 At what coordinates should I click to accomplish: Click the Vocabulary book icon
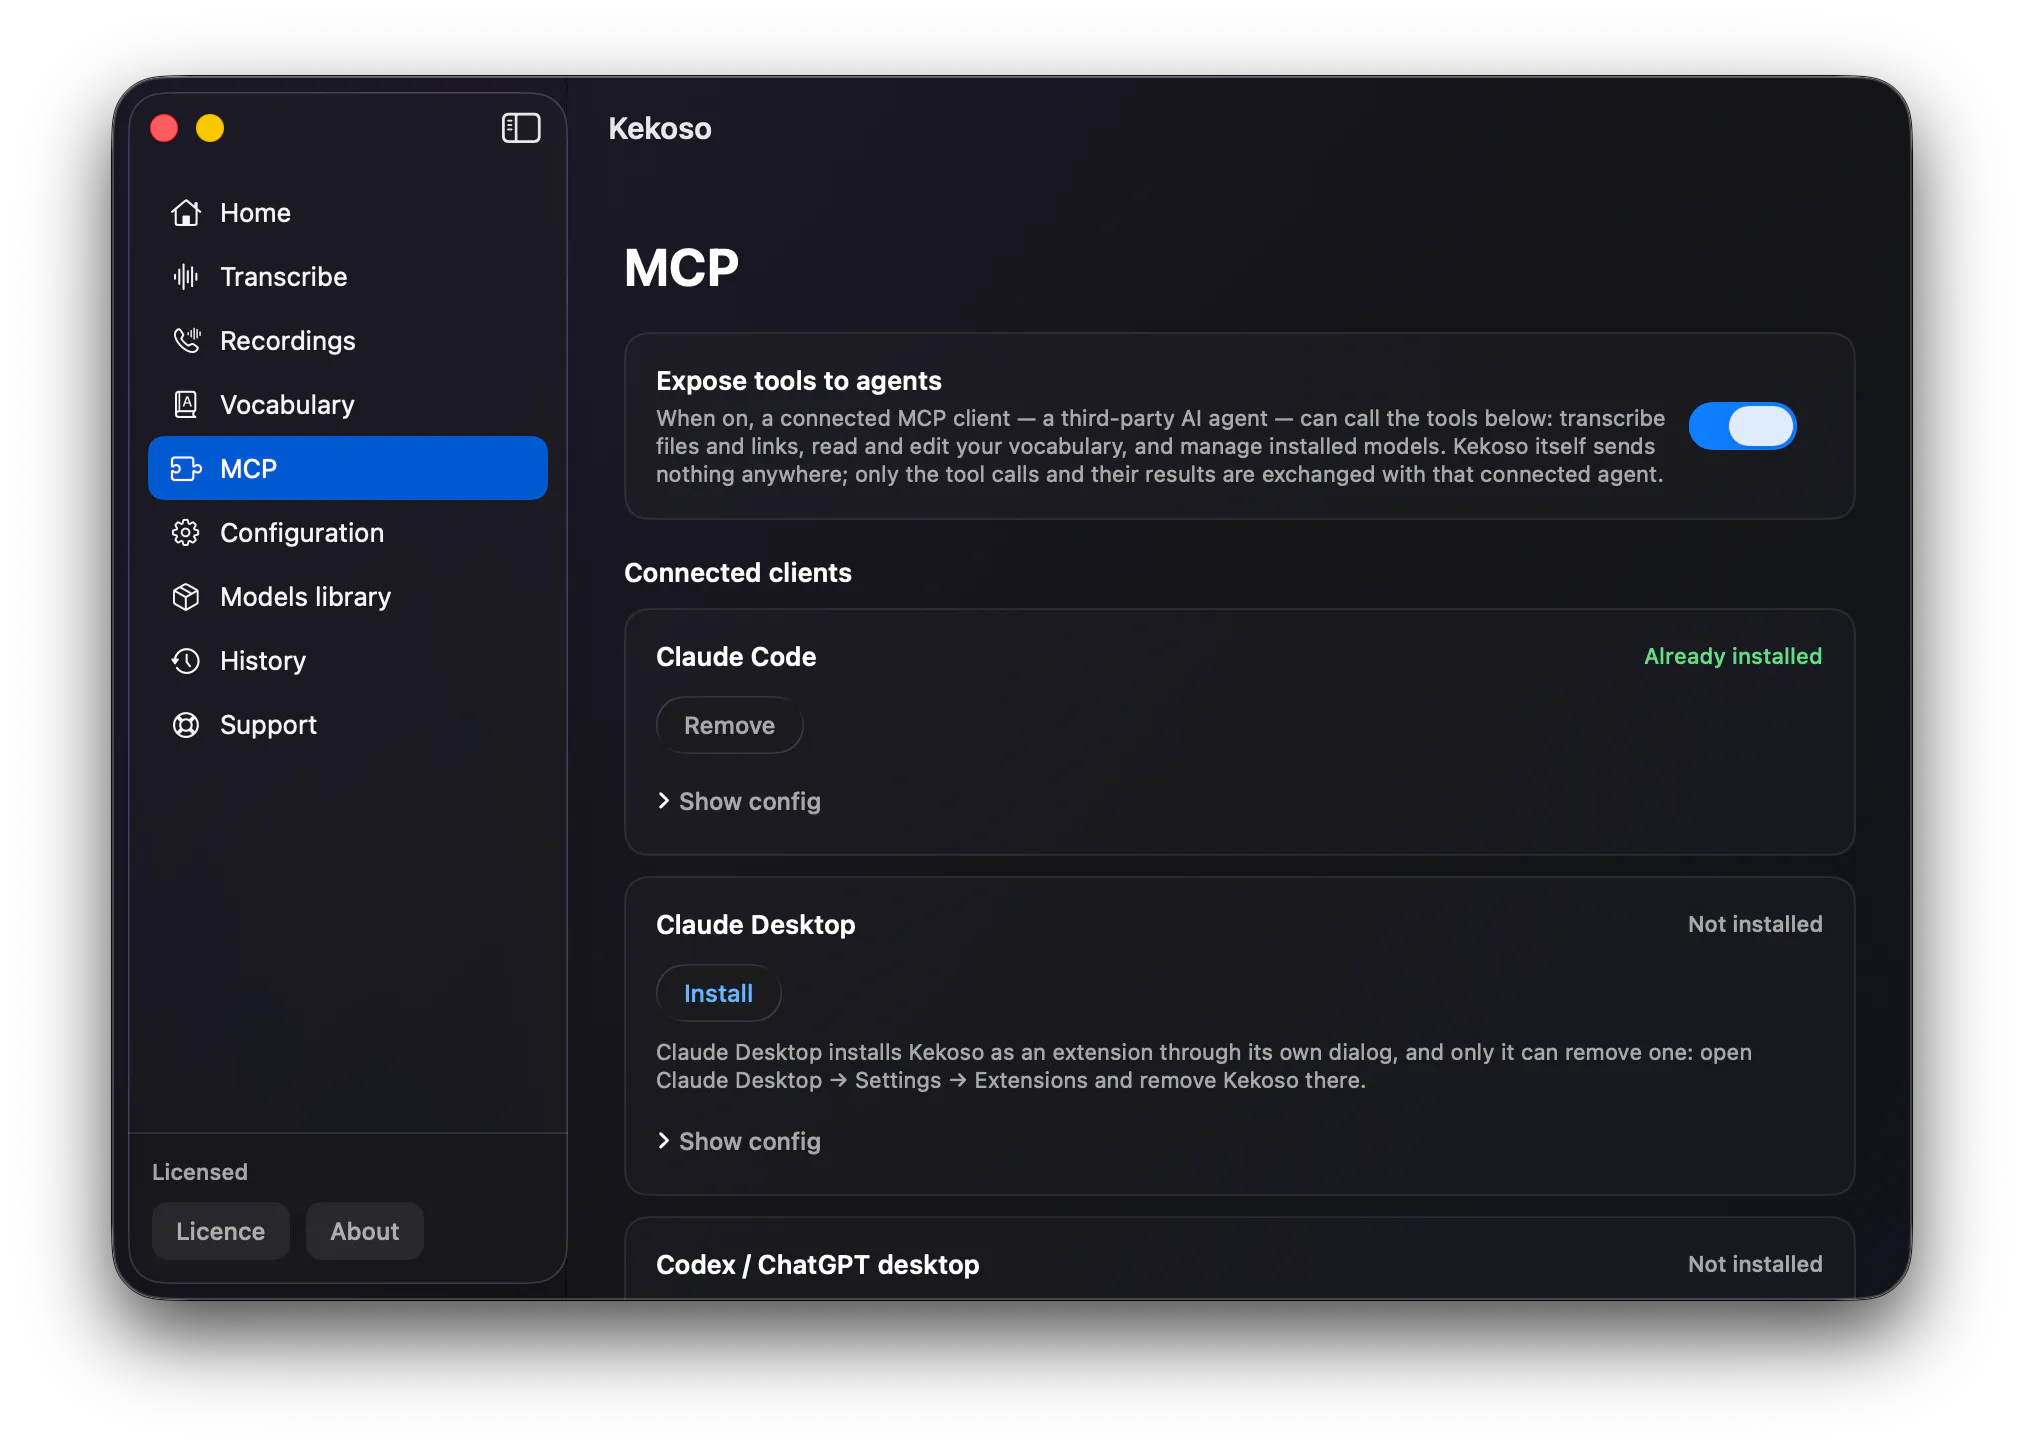(x=186, y=405)
